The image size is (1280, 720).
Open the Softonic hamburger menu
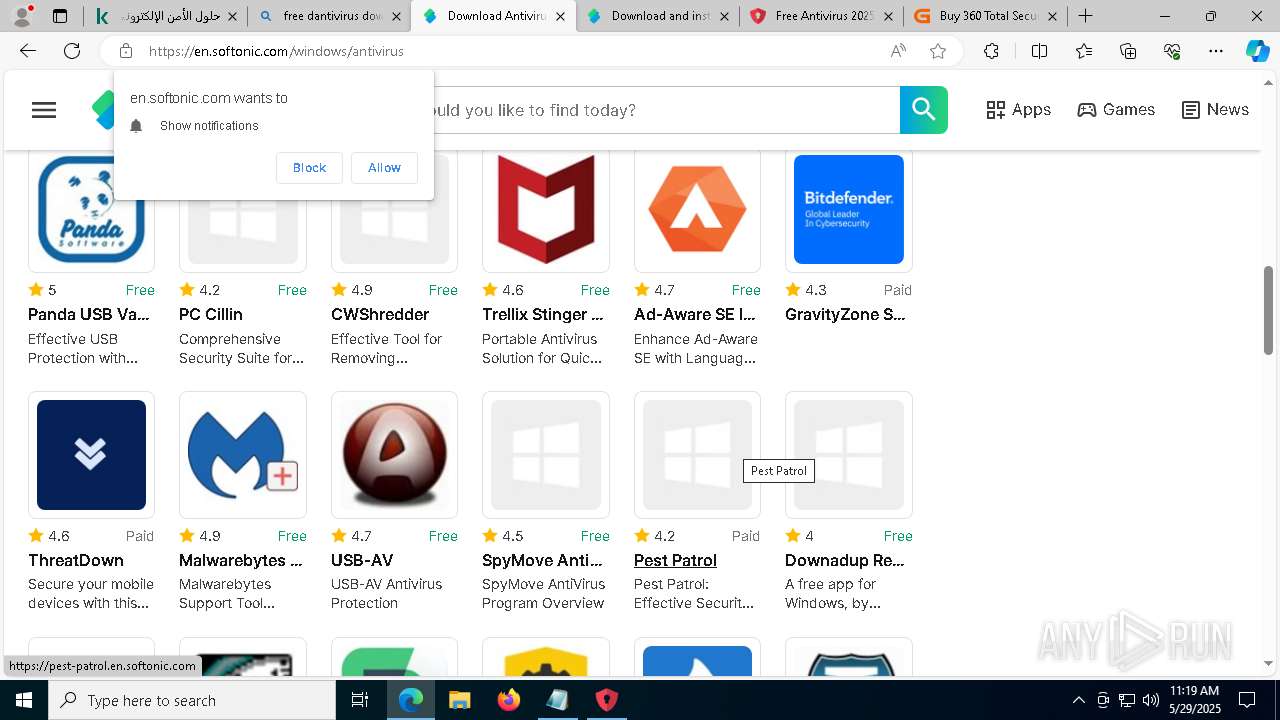[x=44, y=110]
